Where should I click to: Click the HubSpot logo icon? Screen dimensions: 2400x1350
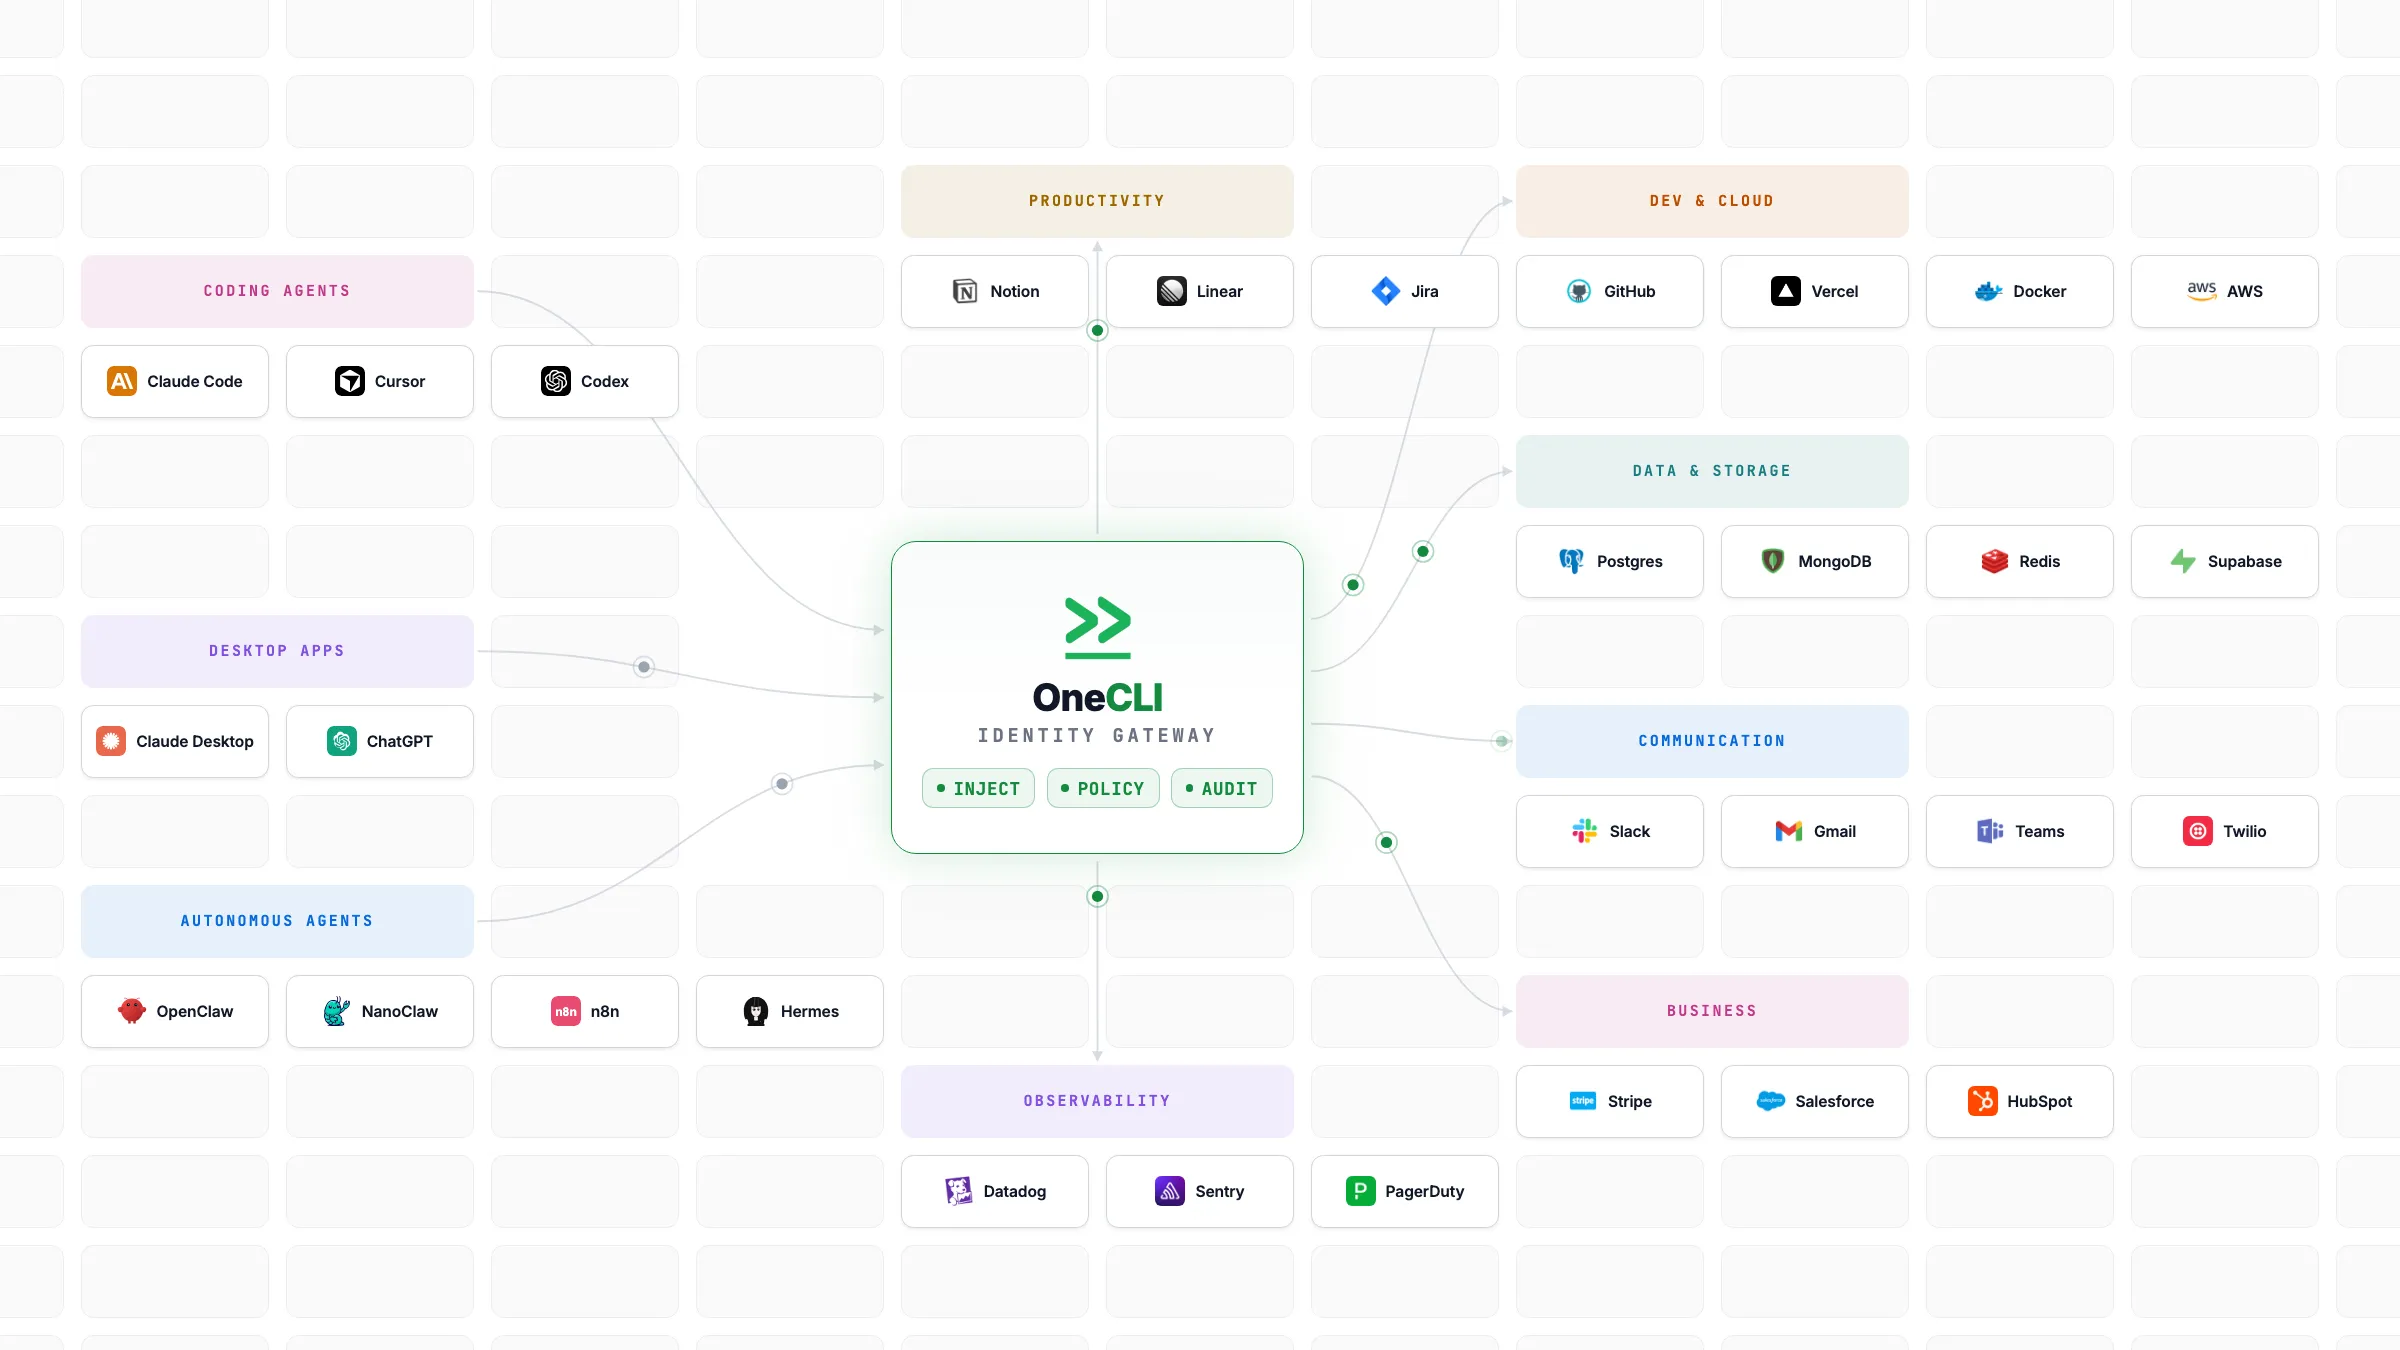(x=1982, y=1101)
